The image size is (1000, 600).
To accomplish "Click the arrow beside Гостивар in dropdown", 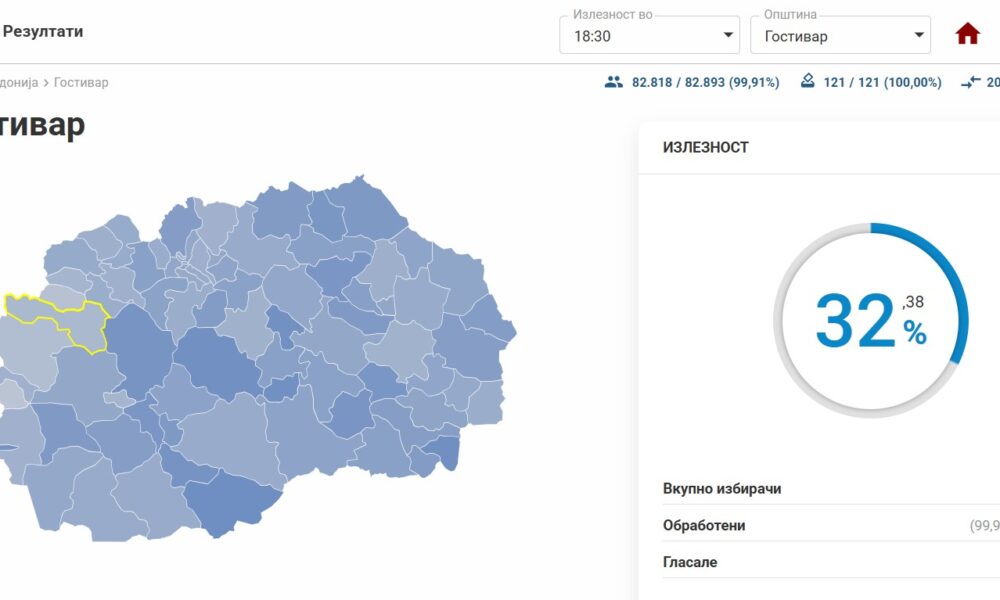I will [x=919, y=37].
